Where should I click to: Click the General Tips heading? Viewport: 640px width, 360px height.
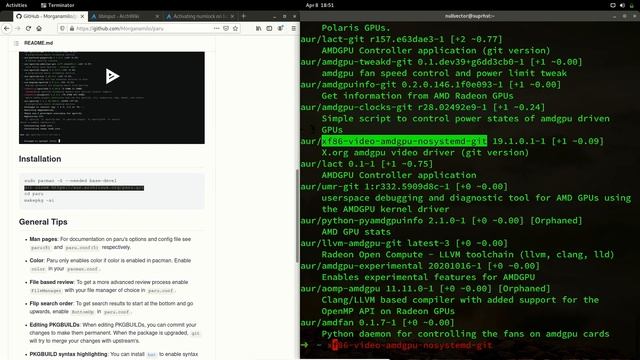[x=43, y=222]
